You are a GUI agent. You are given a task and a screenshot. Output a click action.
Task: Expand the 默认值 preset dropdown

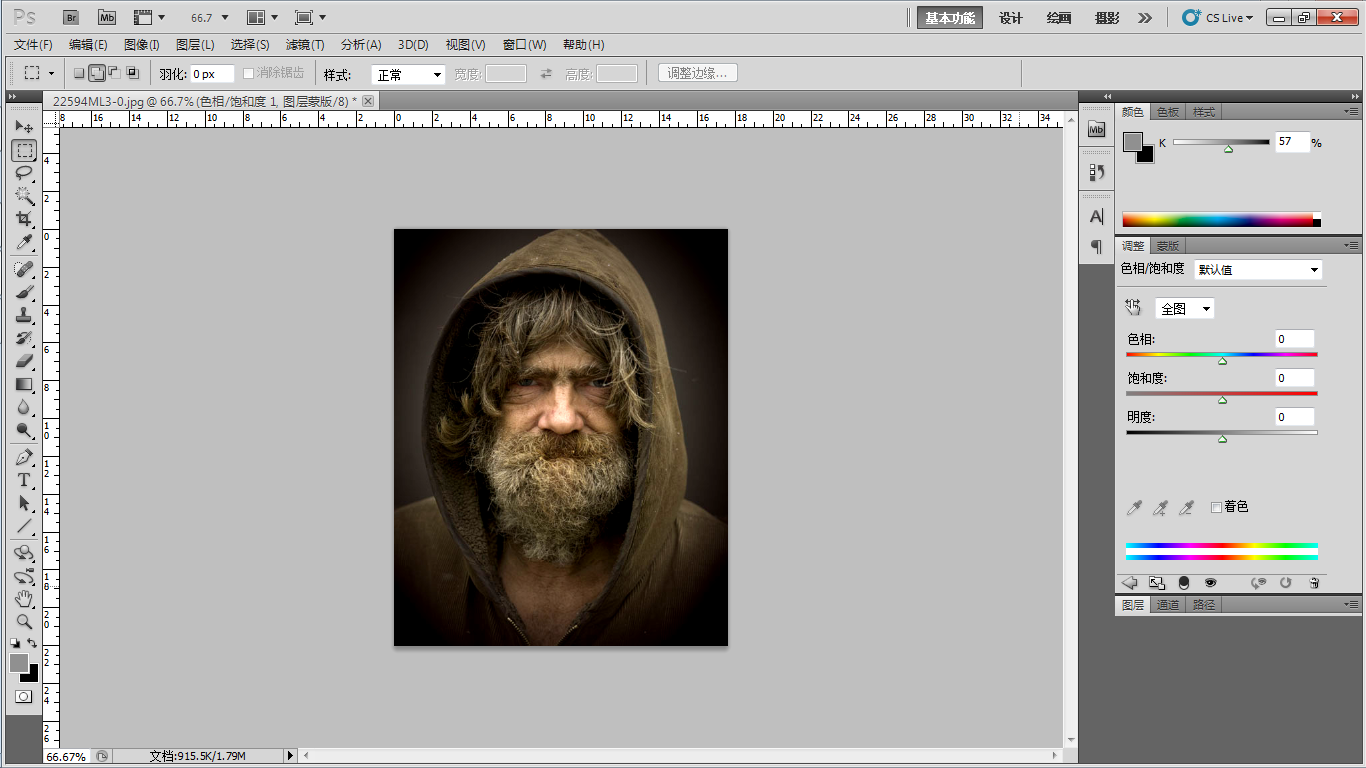tap(1258, 270)
